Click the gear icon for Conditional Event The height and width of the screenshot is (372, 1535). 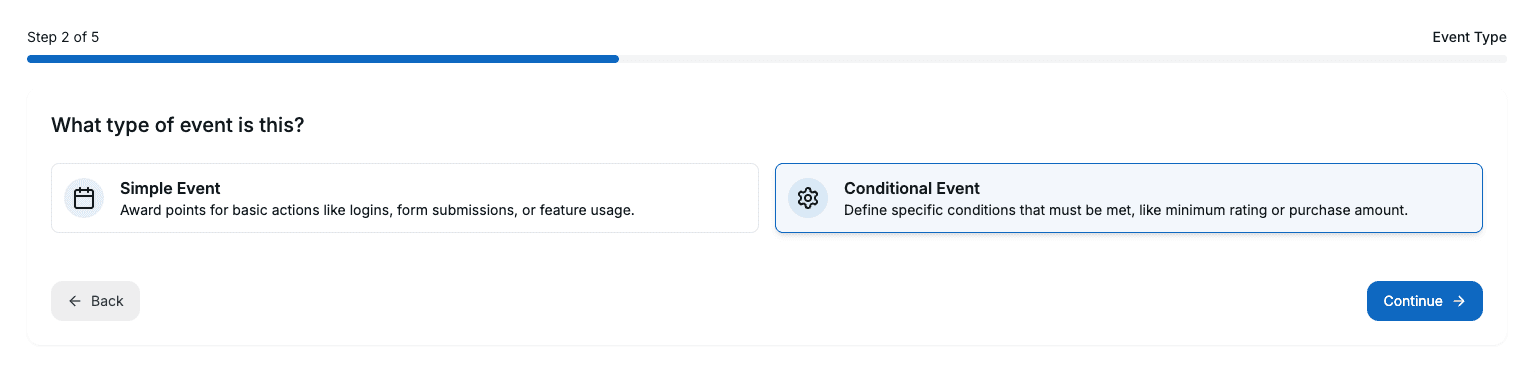(808, 198)
